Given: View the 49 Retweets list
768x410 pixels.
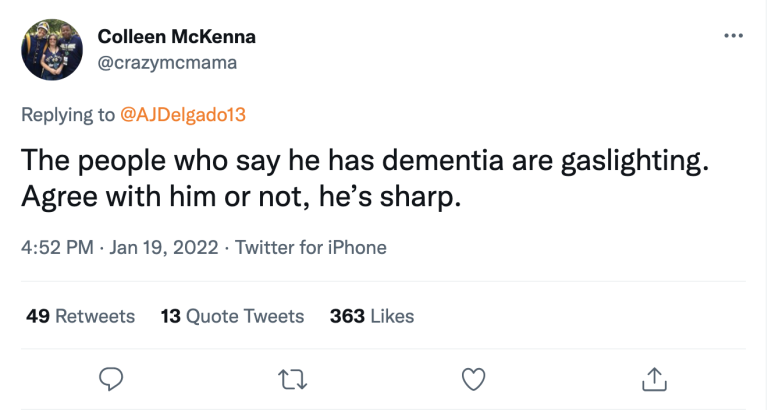Looking at the screenshot, I should tap(80, 316).
